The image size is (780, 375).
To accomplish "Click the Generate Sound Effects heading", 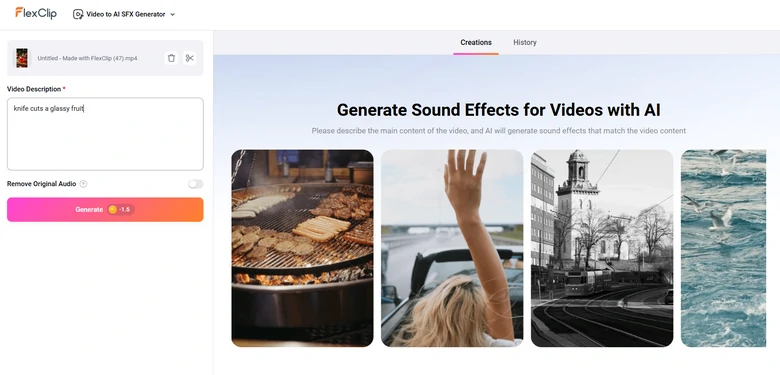I will pyautogui.click(x=498, y=110).
